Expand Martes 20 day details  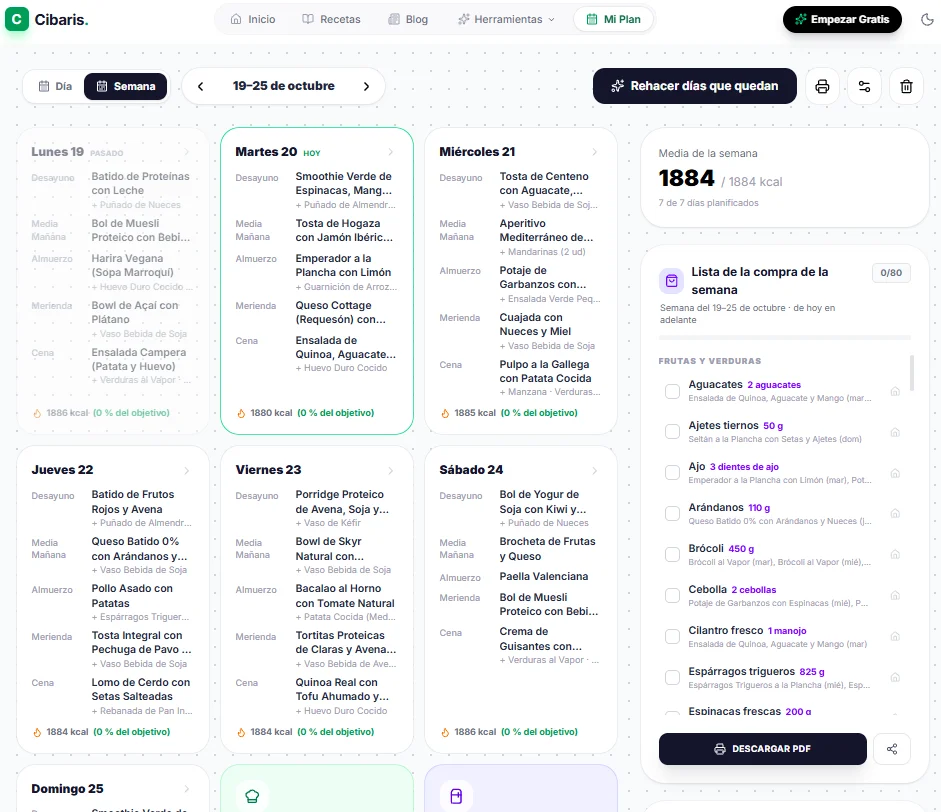[391, 152]
